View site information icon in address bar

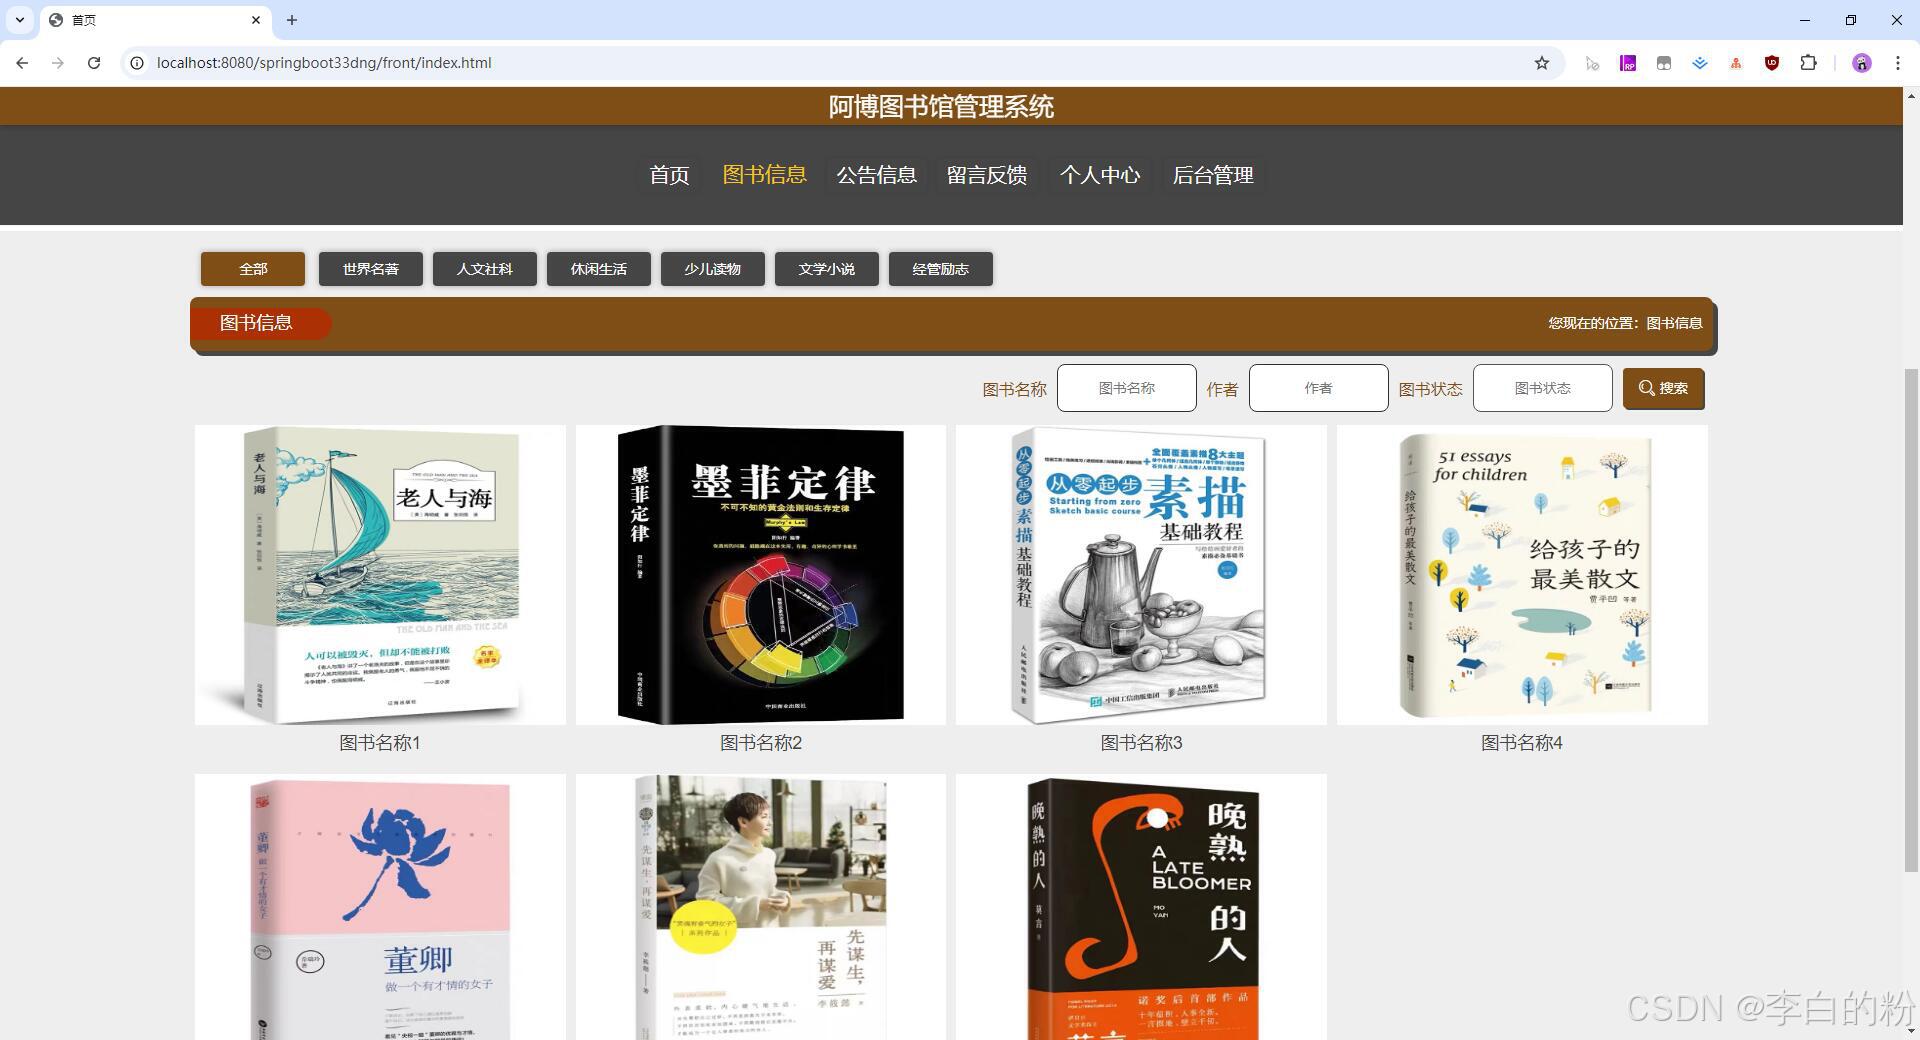(x=138, y=63)
